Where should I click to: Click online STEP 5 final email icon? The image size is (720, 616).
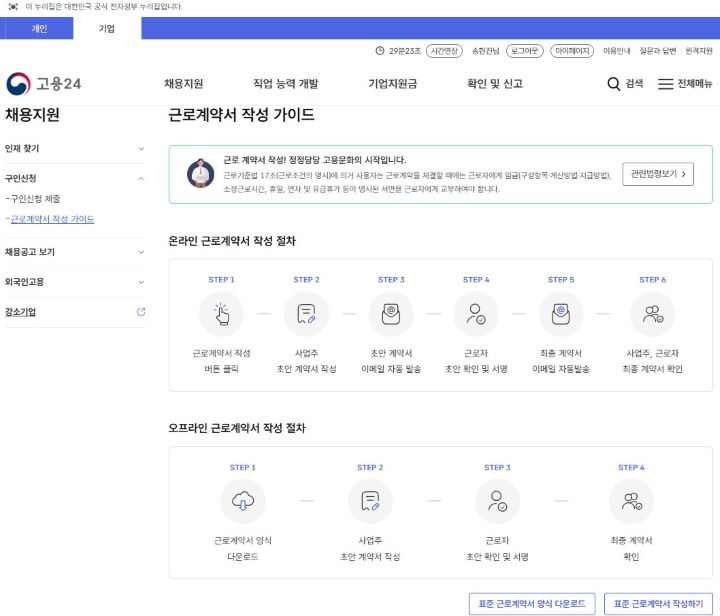pos(561,314)
